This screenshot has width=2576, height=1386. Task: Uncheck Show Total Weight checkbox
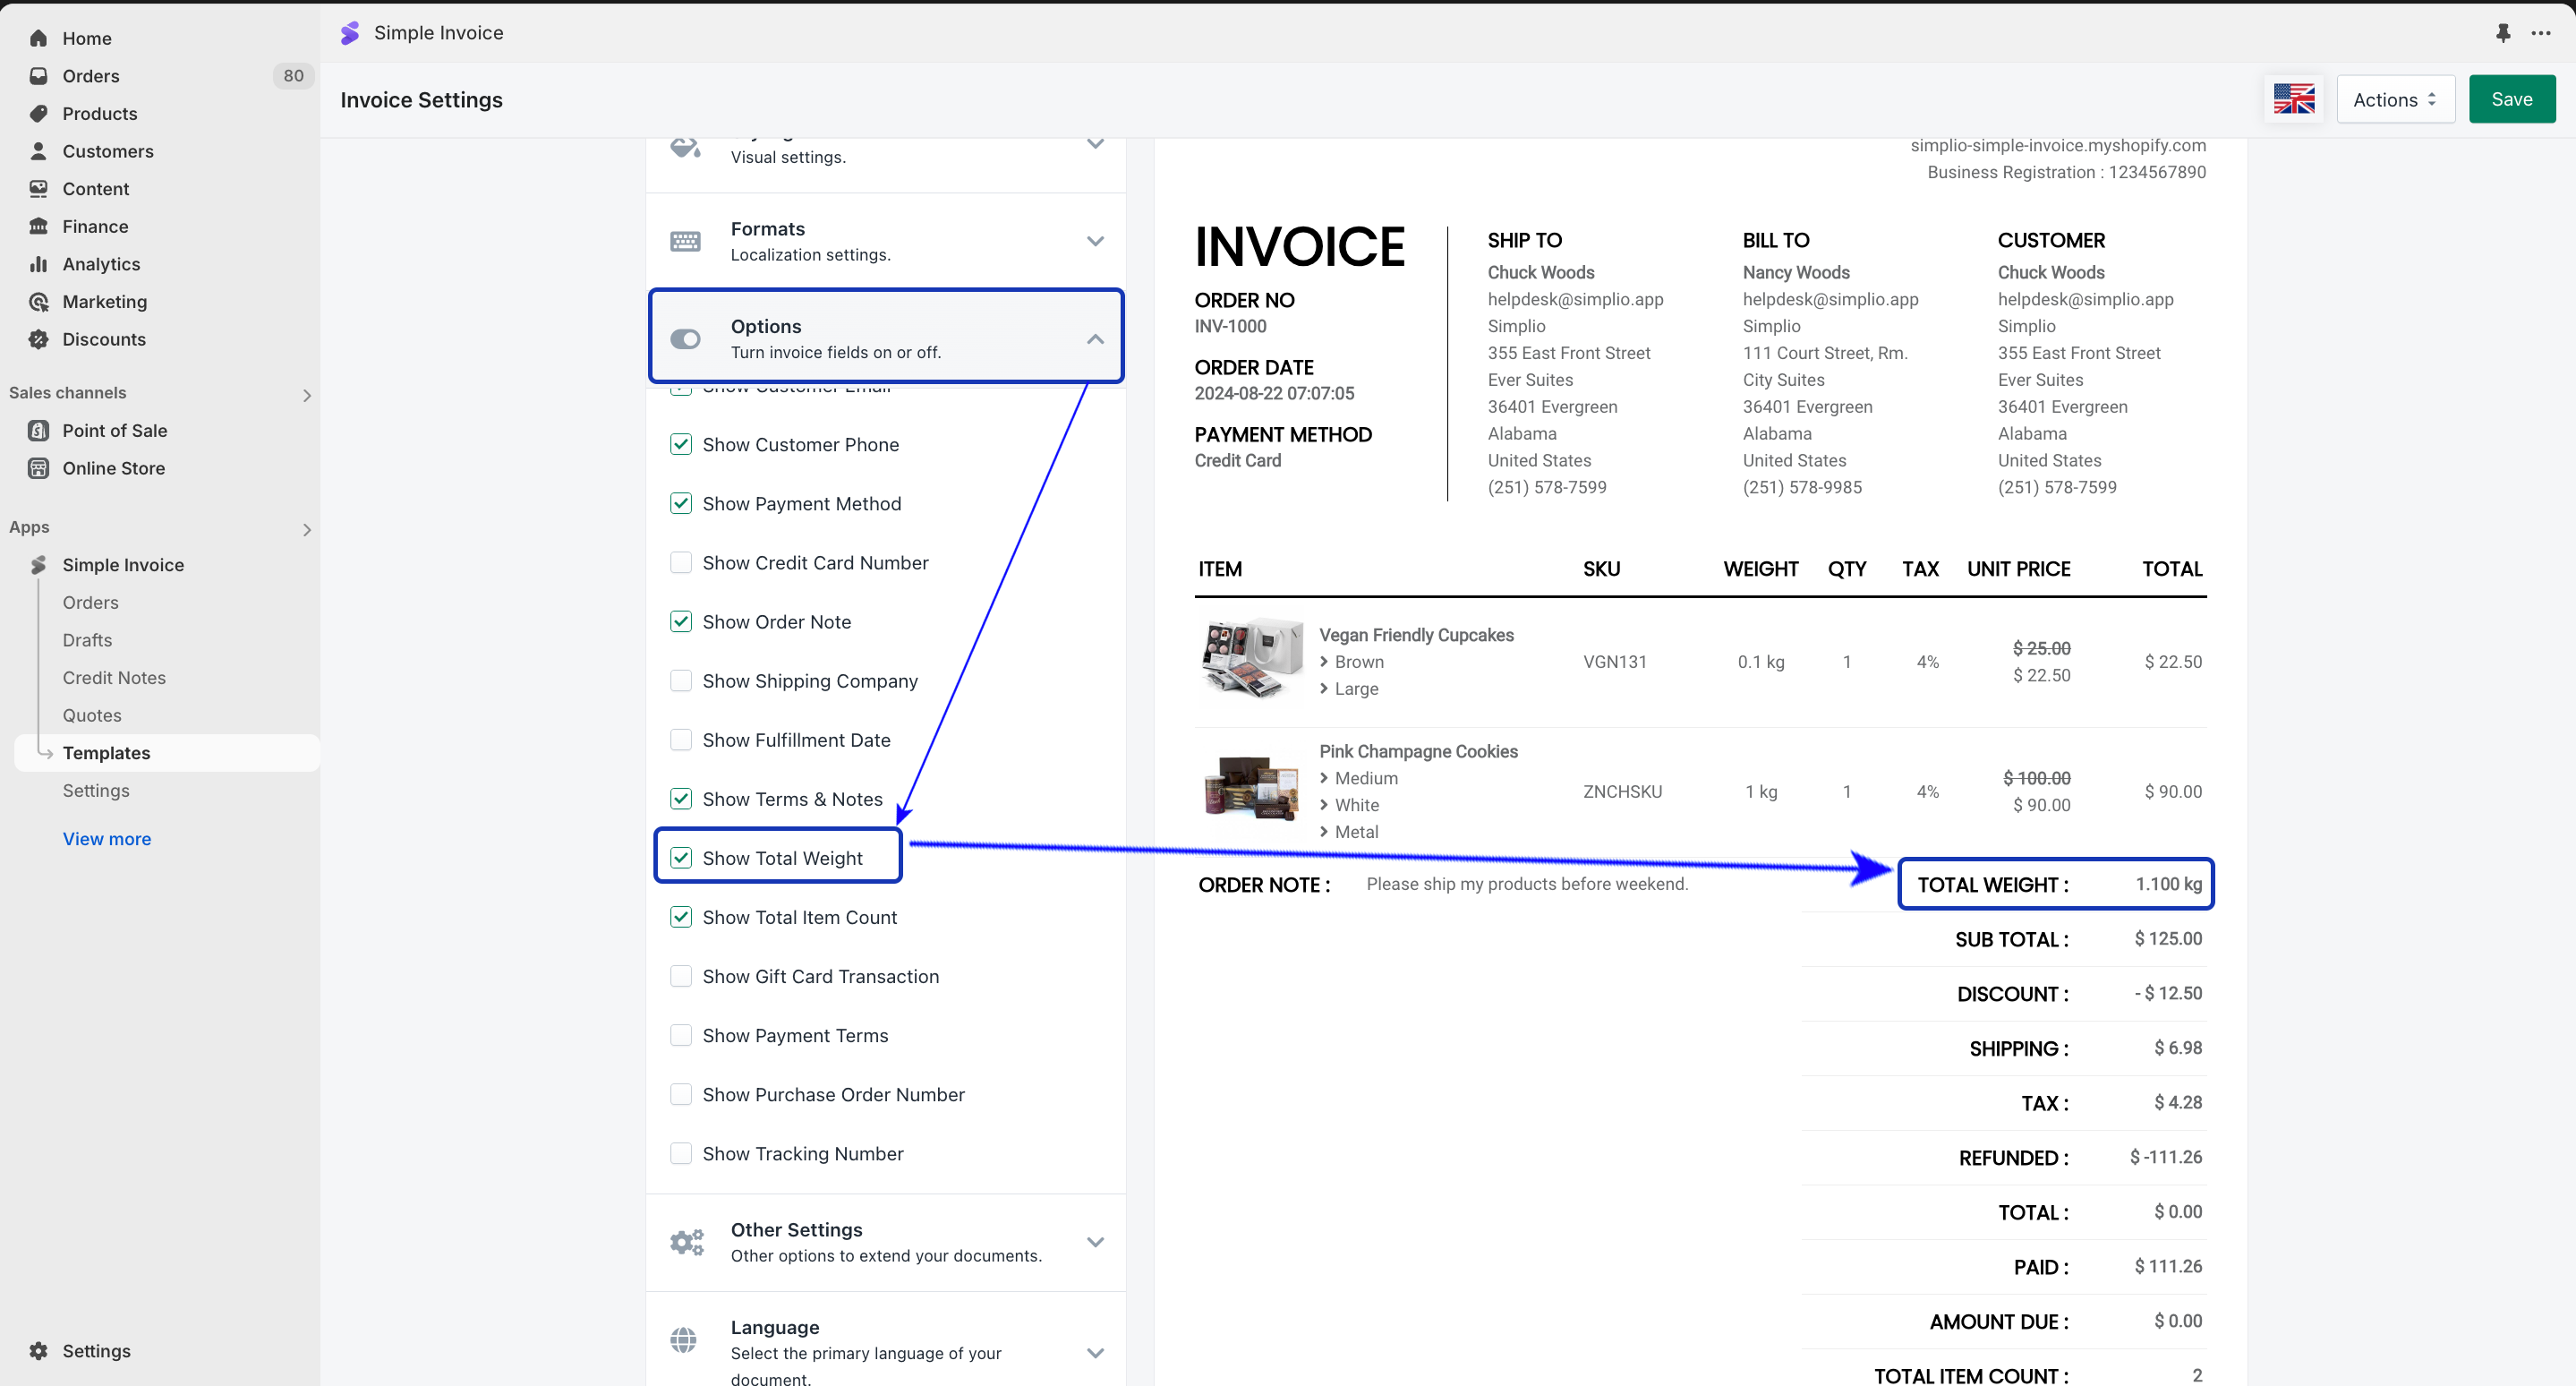(681, 858)
